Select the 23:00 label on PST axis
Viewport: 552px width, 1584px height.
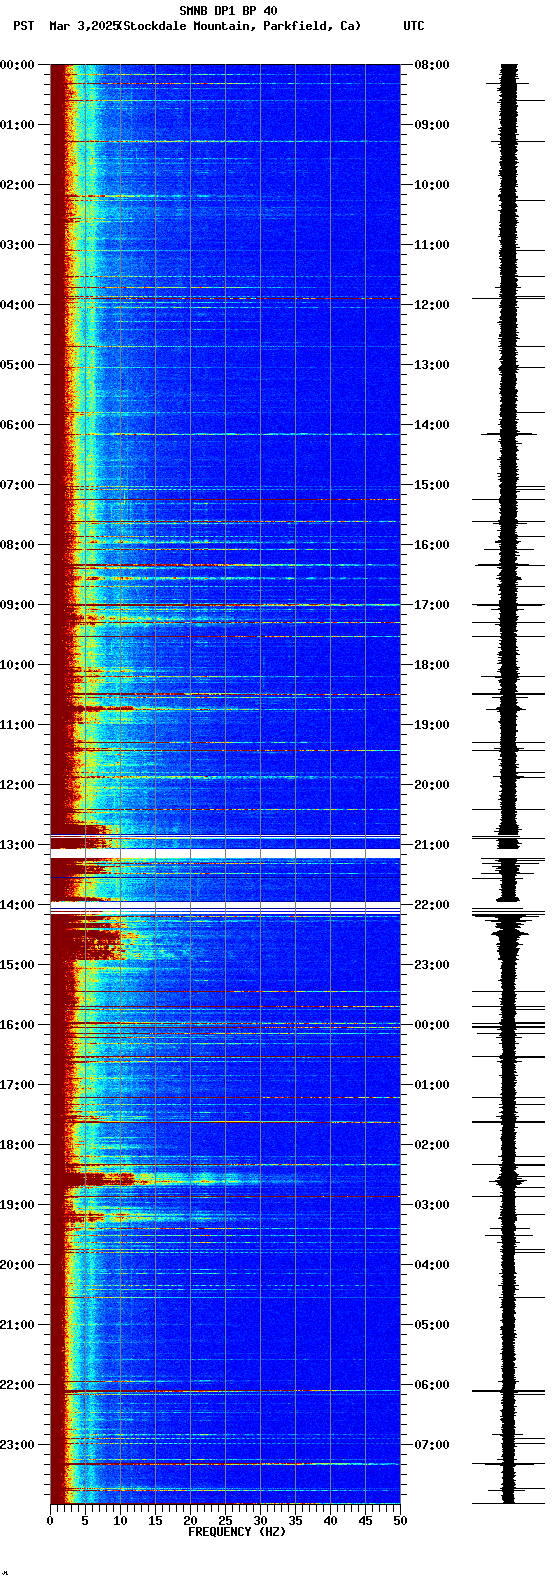point(17,1445)
